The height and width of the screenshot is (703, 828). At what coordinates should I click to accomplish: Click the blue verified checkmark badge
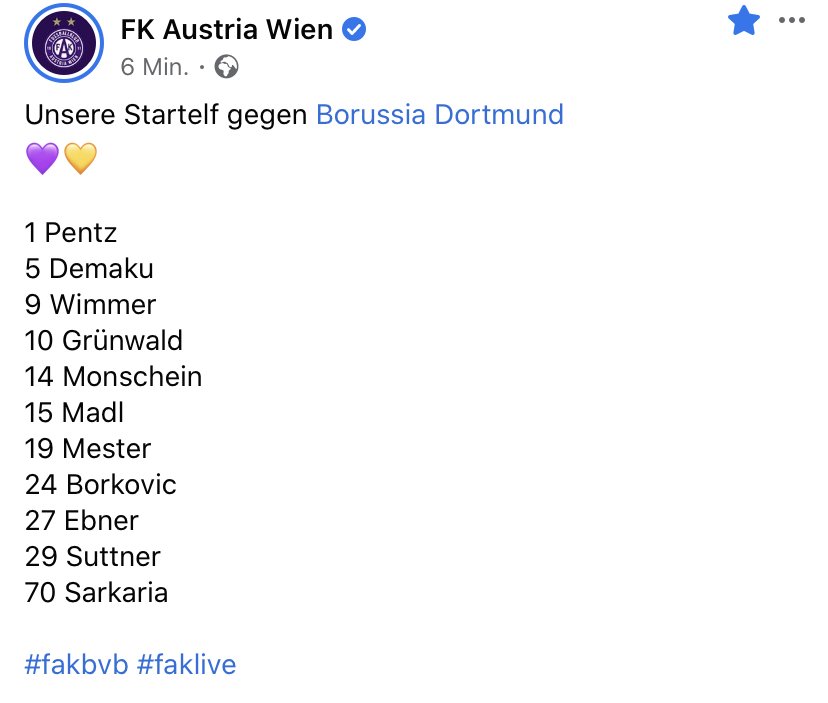pyautogui.click(x=354, y=29)
